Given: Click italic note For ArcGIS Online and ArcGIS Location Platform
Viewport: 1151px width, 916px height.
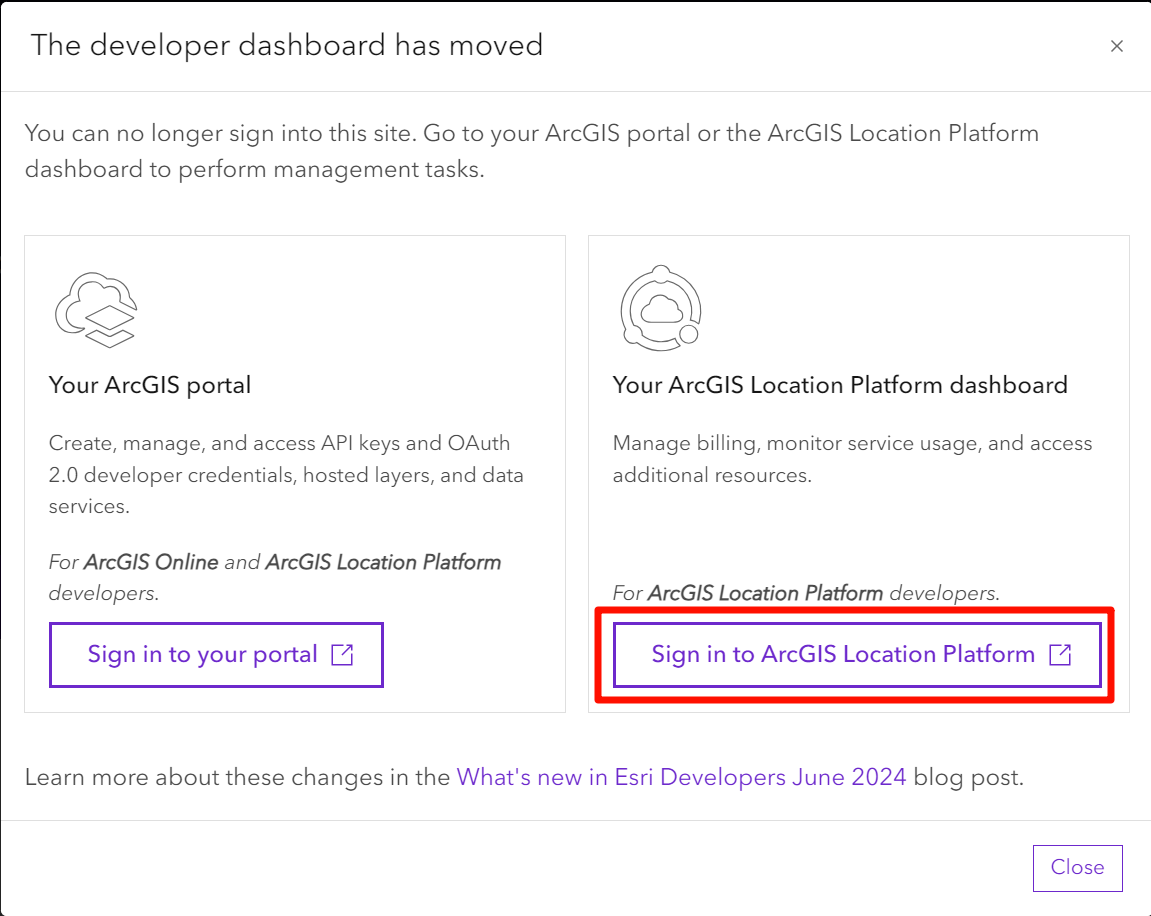Looking at the screenshot, I should point(275,577).
